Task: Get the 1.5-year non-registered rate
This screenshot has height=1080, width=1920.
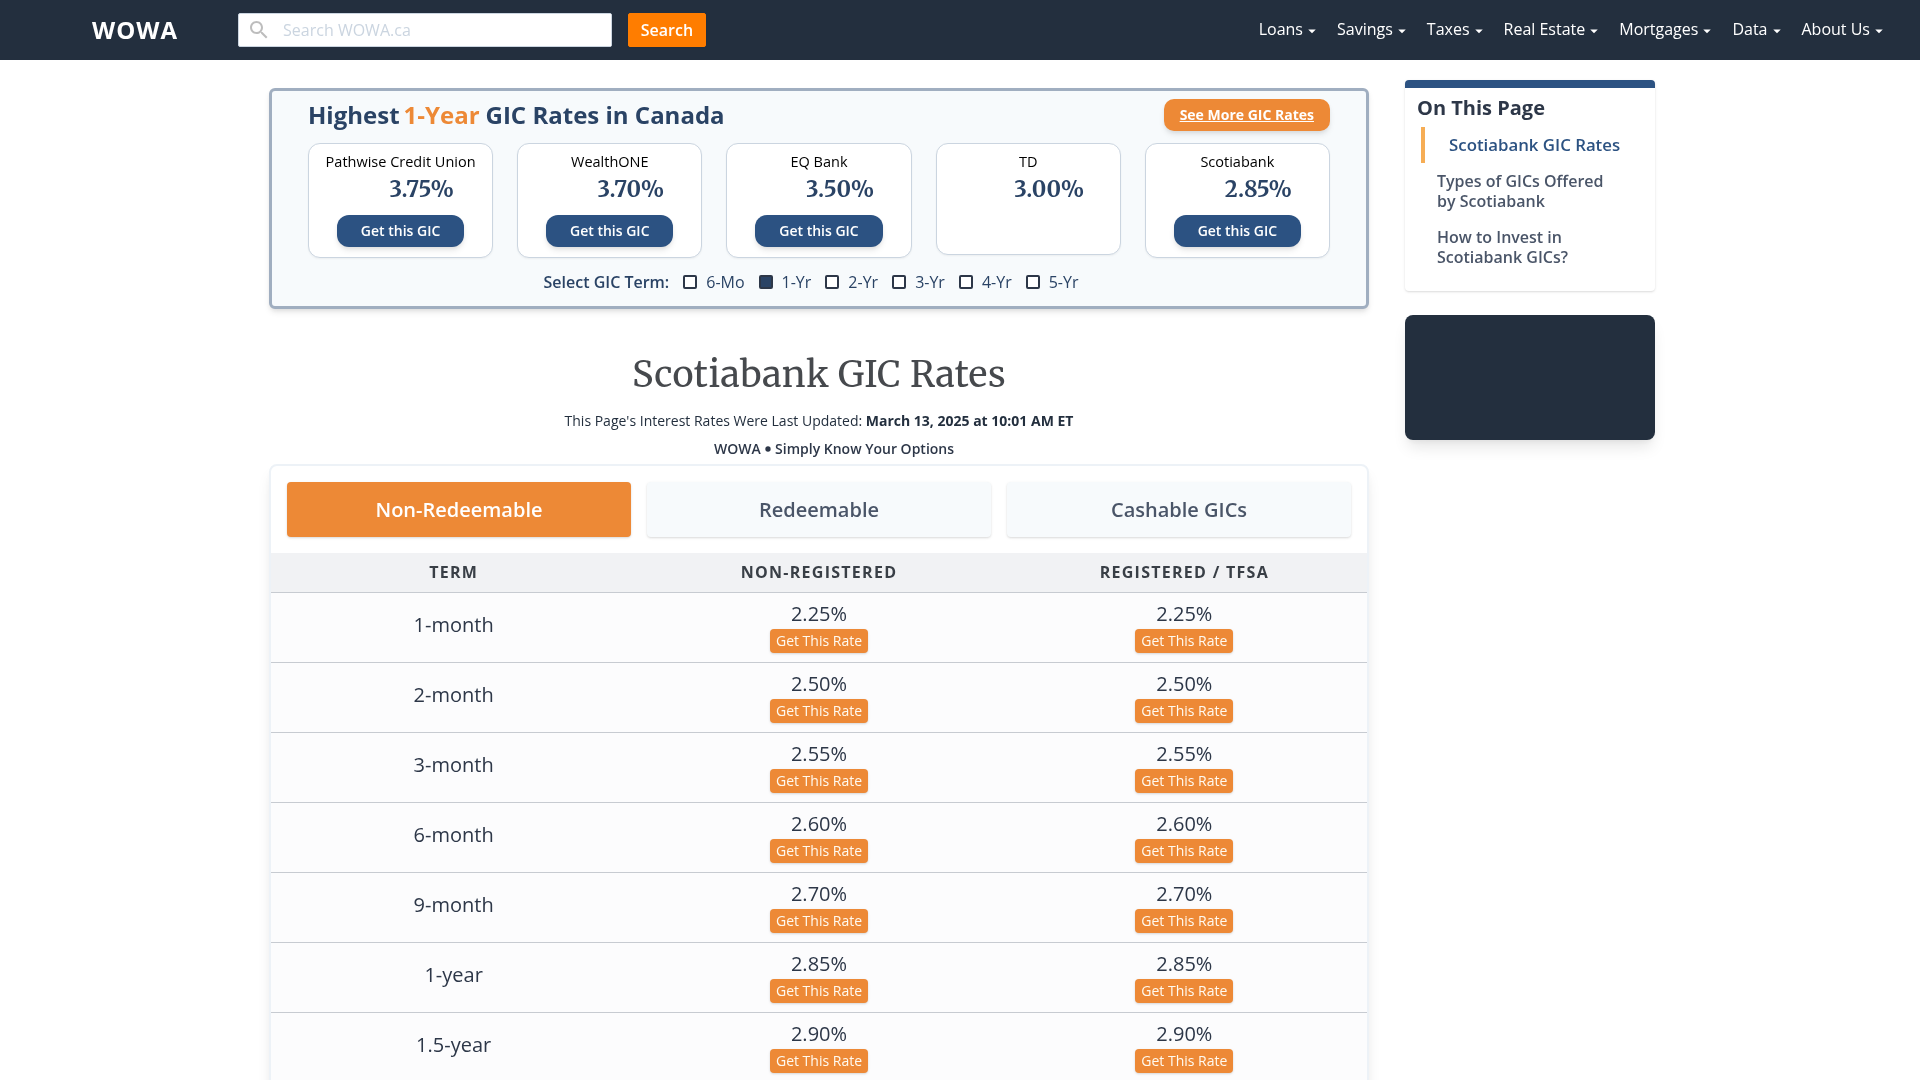Action: coord(819,1061)
